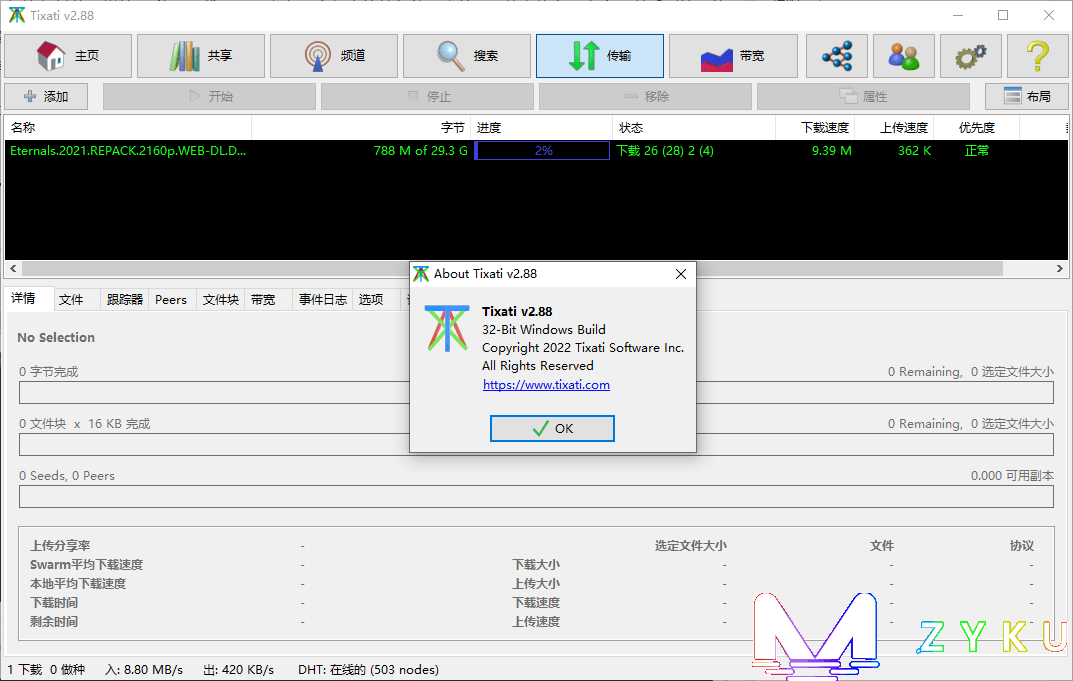Click the 9.39 M download speed cell
1073x681 pixels.
click(831, 151)
